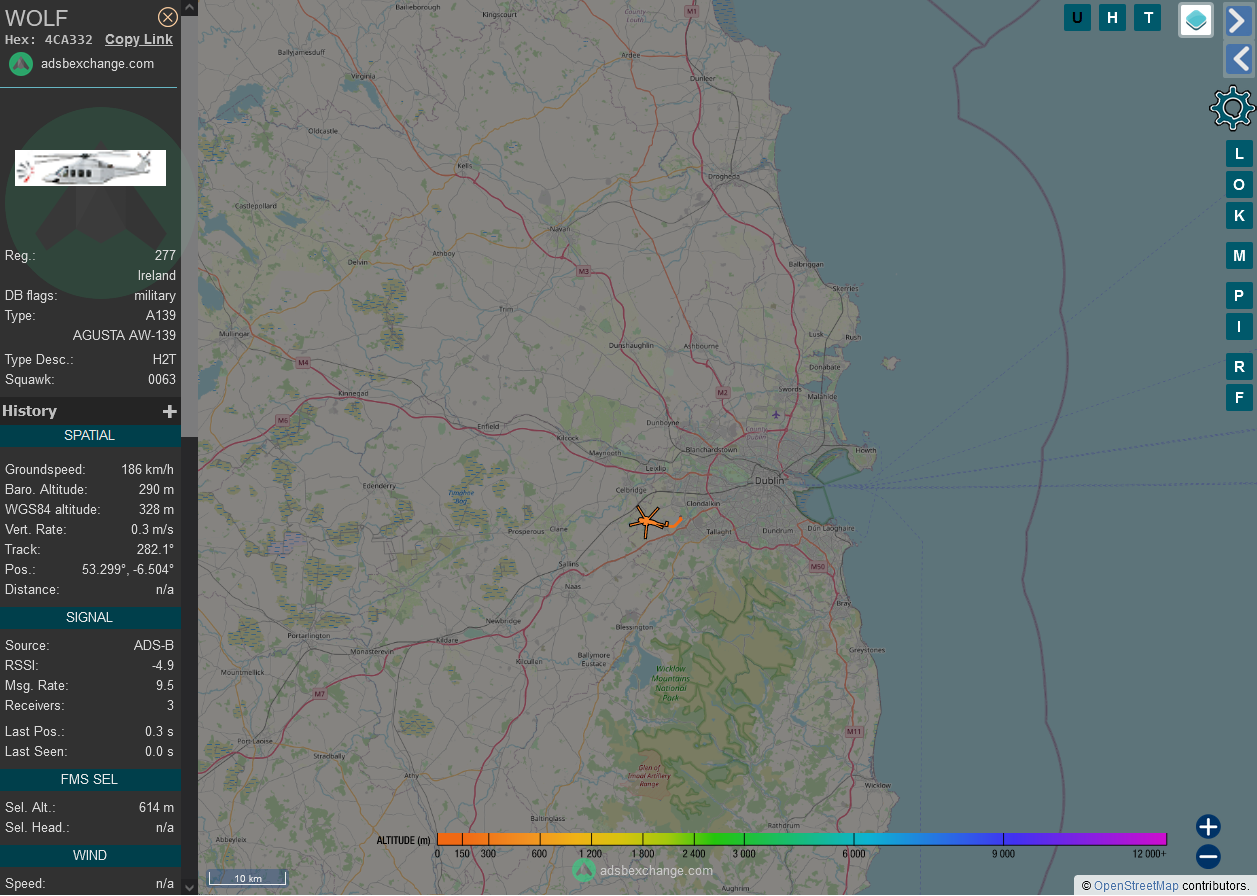
Task: Click the Sel. Alt. value 614 m
Action: pos(156,808)
